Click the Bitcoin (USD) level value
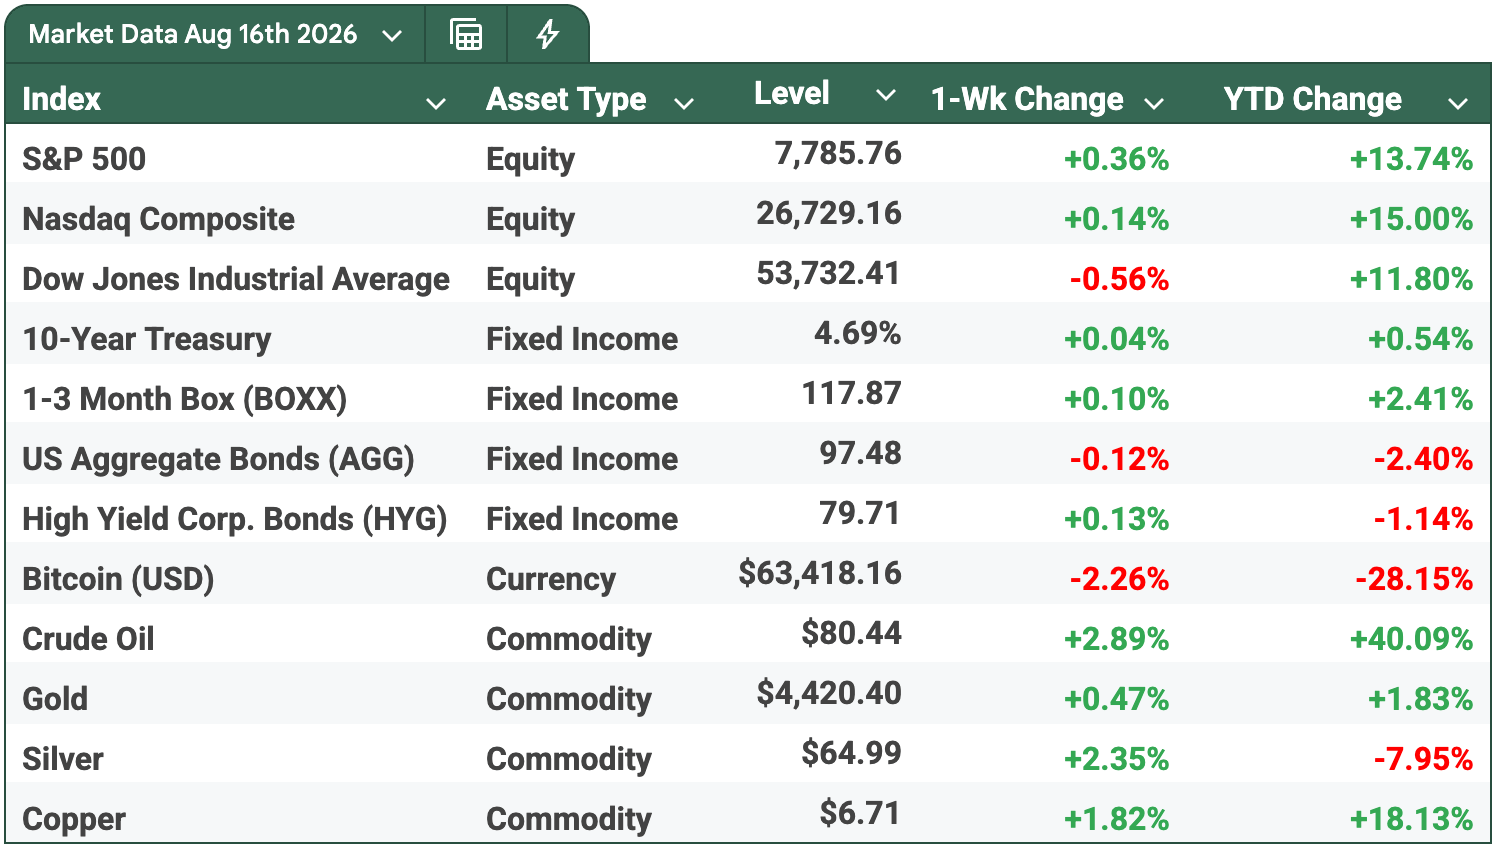This screenshot has height=848, width=1496. click(820, 573)
